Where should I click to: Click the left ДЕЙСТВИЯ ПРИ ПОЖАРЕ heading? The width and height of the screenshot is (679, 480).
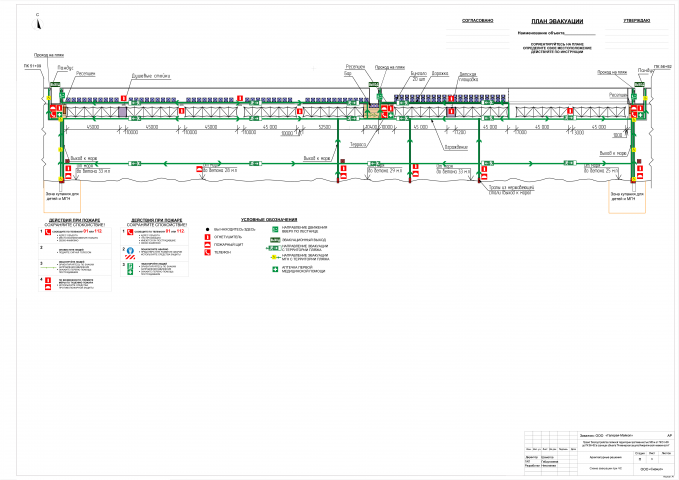(x=74, y=221)
